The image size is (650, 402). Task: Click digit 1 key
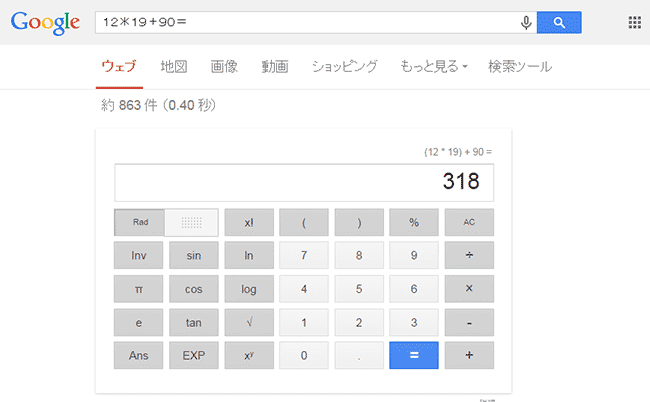(304, 322)
